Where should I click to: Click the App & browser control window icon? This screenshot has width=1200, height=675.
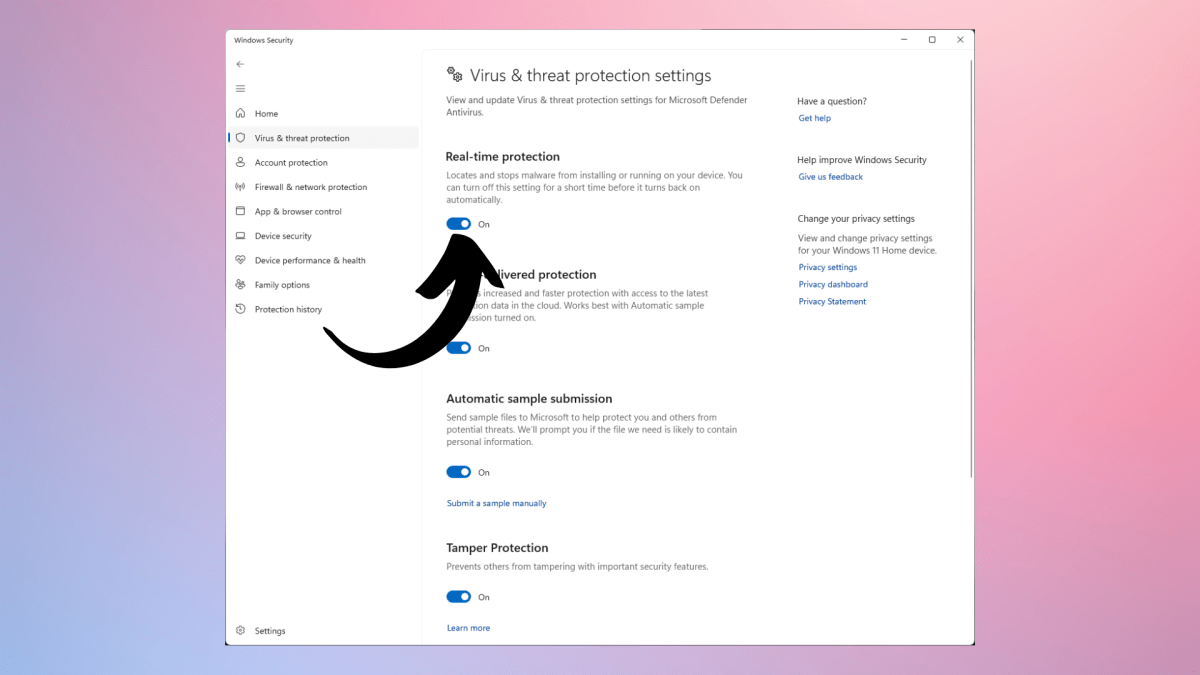coord(240,211)
